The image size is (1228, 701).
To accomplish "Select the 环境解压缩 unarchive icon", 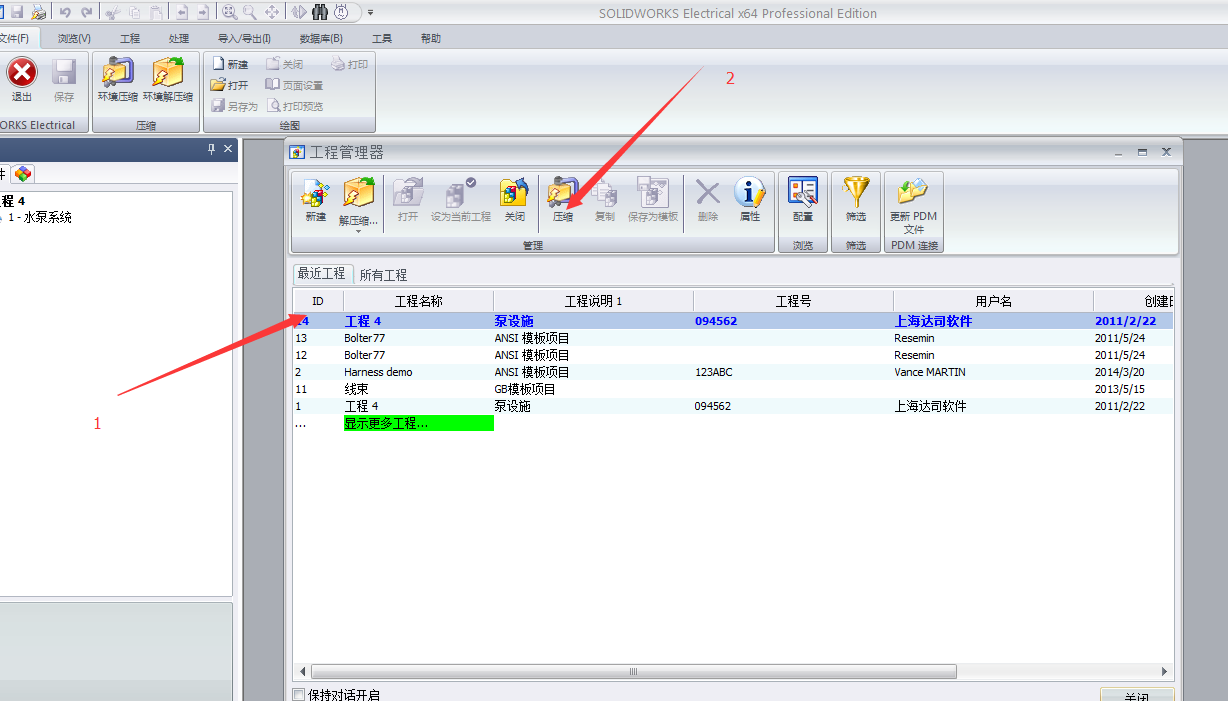I will click(168, 73).
